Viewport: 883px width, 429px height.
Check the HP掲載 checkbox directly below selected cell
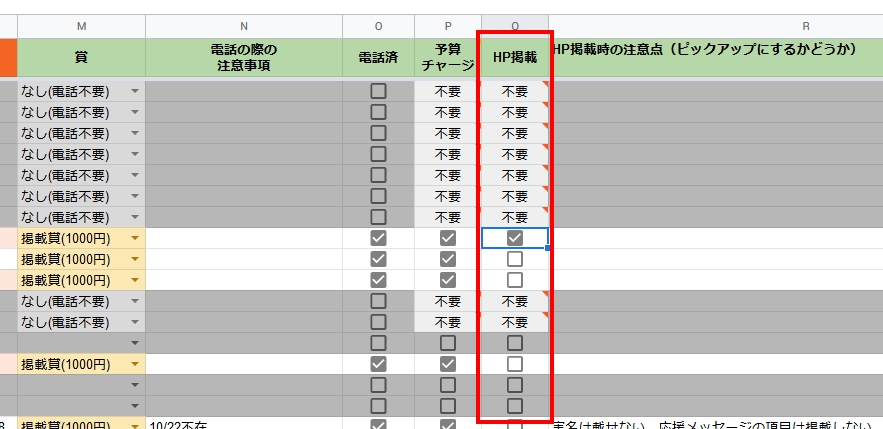click(x=514, y=259)
